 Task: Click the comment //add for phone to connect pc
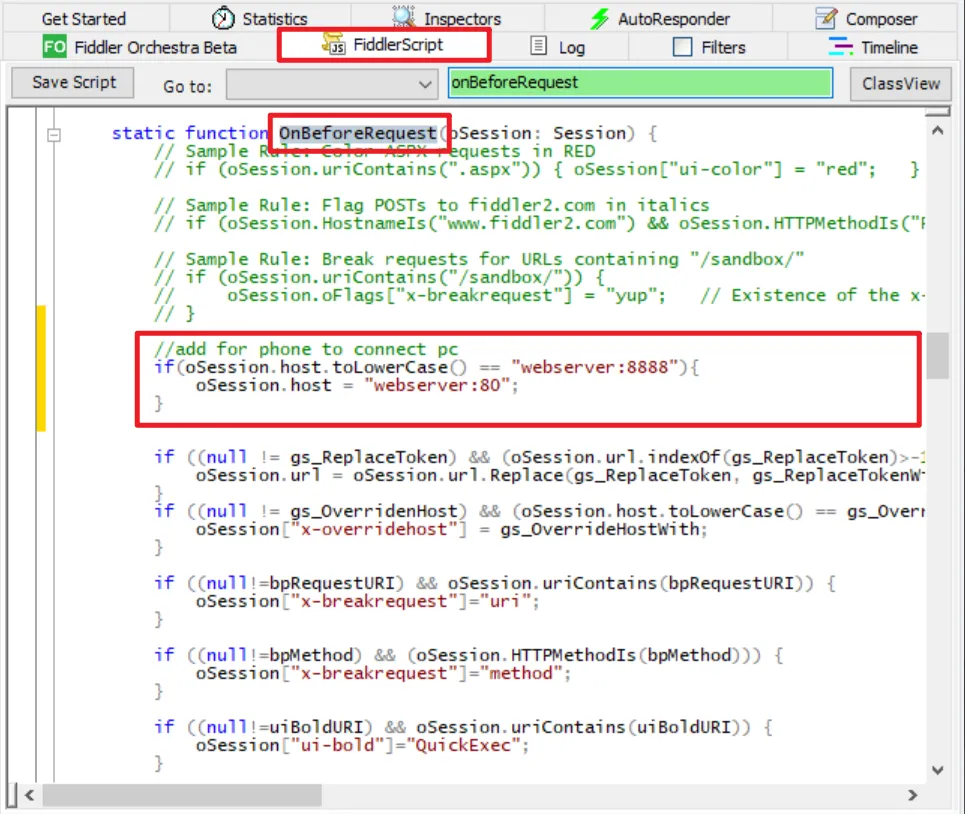click(306, 349)
